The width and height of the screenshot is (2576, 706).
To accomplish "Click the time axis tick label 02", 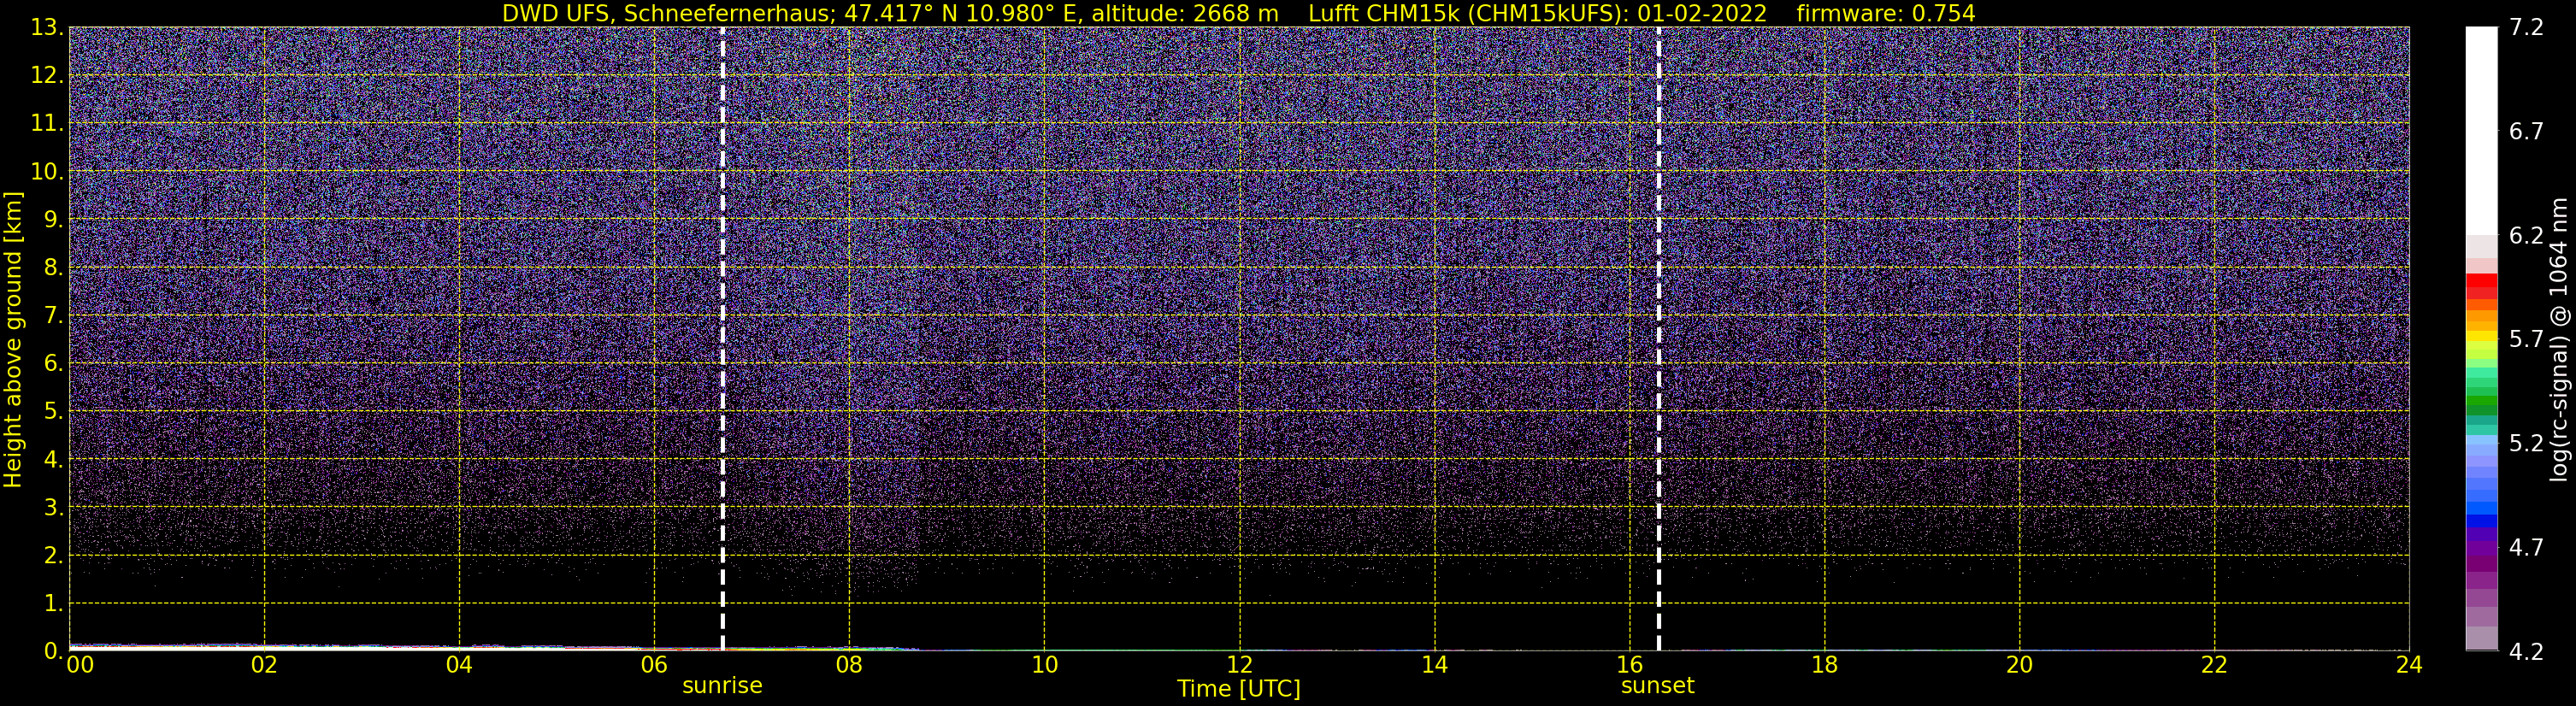I will [264, 666].
